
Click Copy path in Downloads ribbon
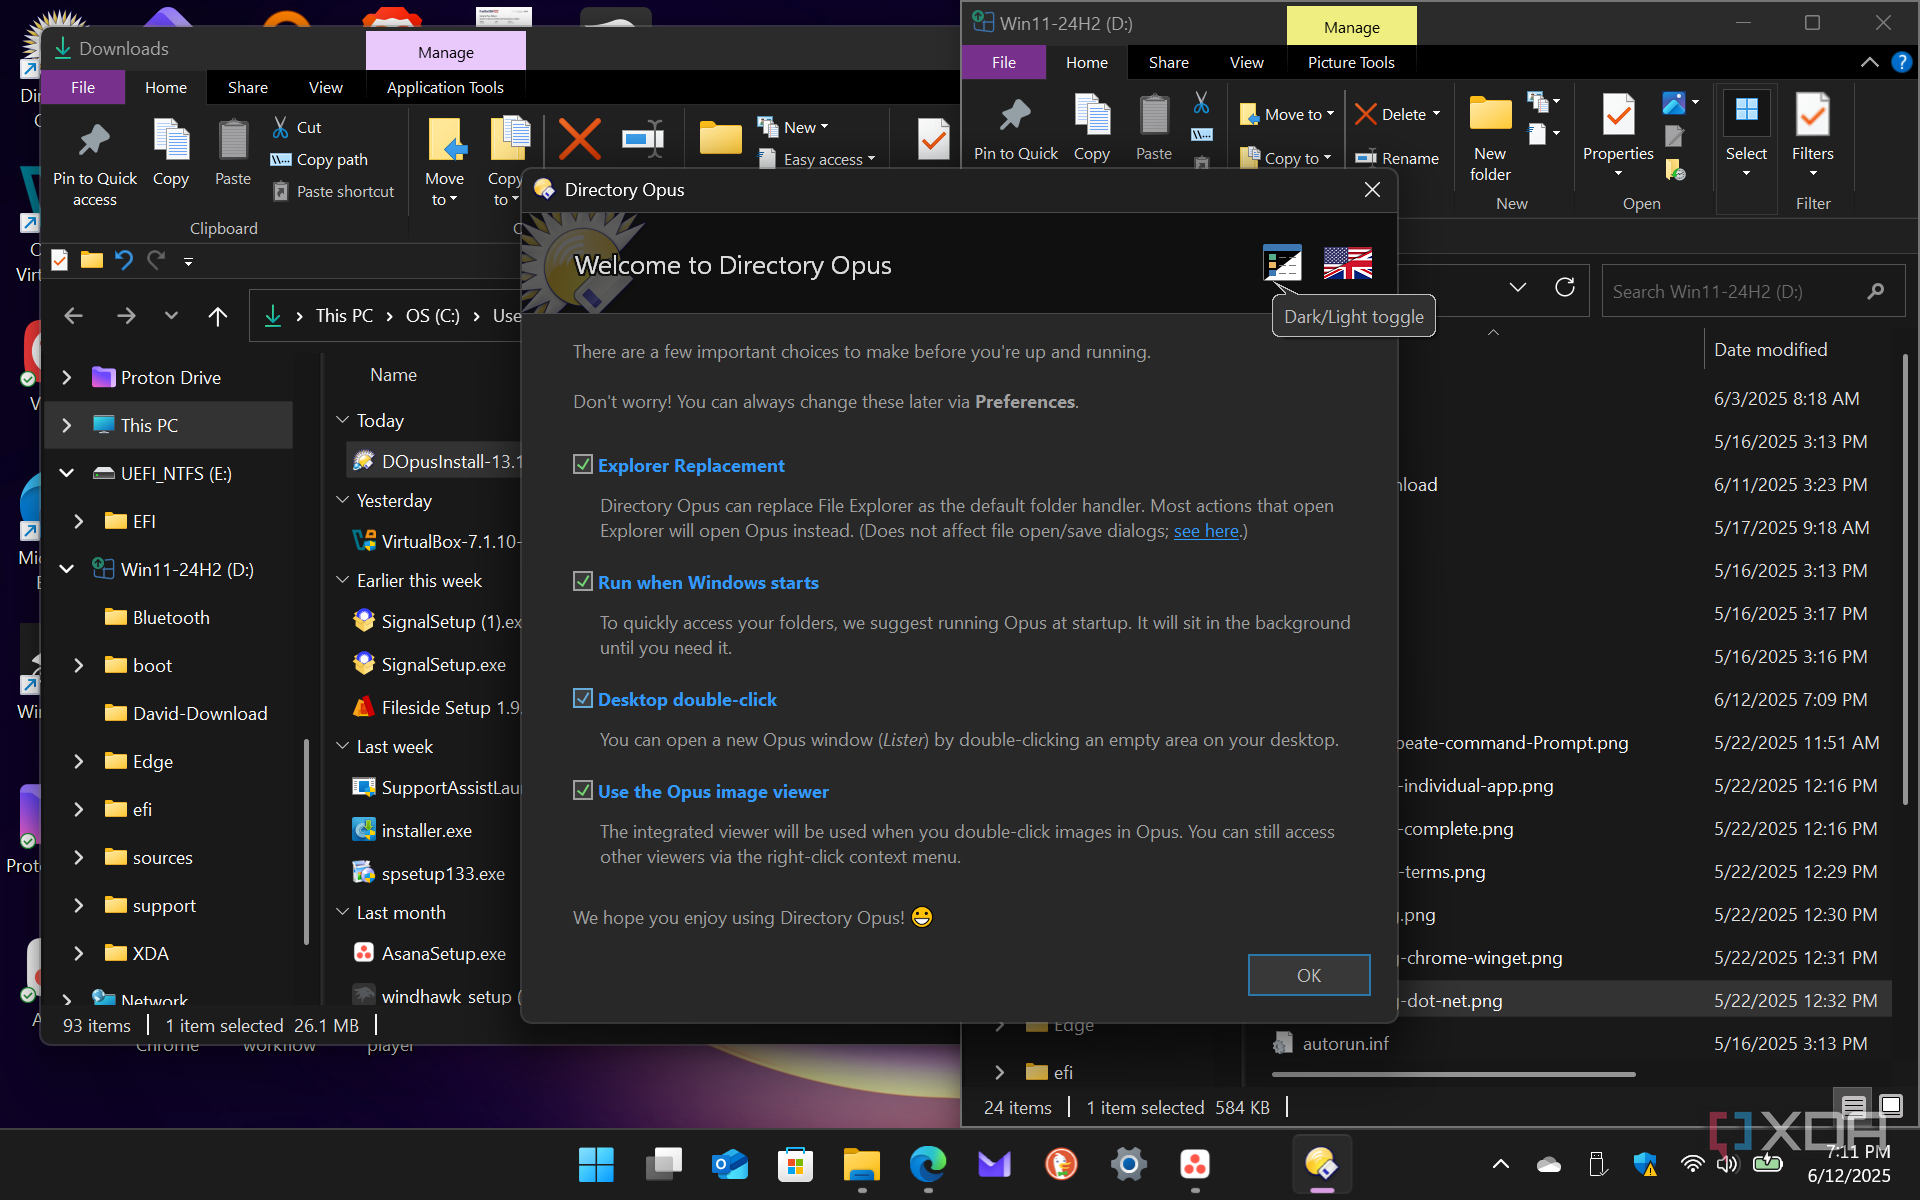(x=320, y=159)
